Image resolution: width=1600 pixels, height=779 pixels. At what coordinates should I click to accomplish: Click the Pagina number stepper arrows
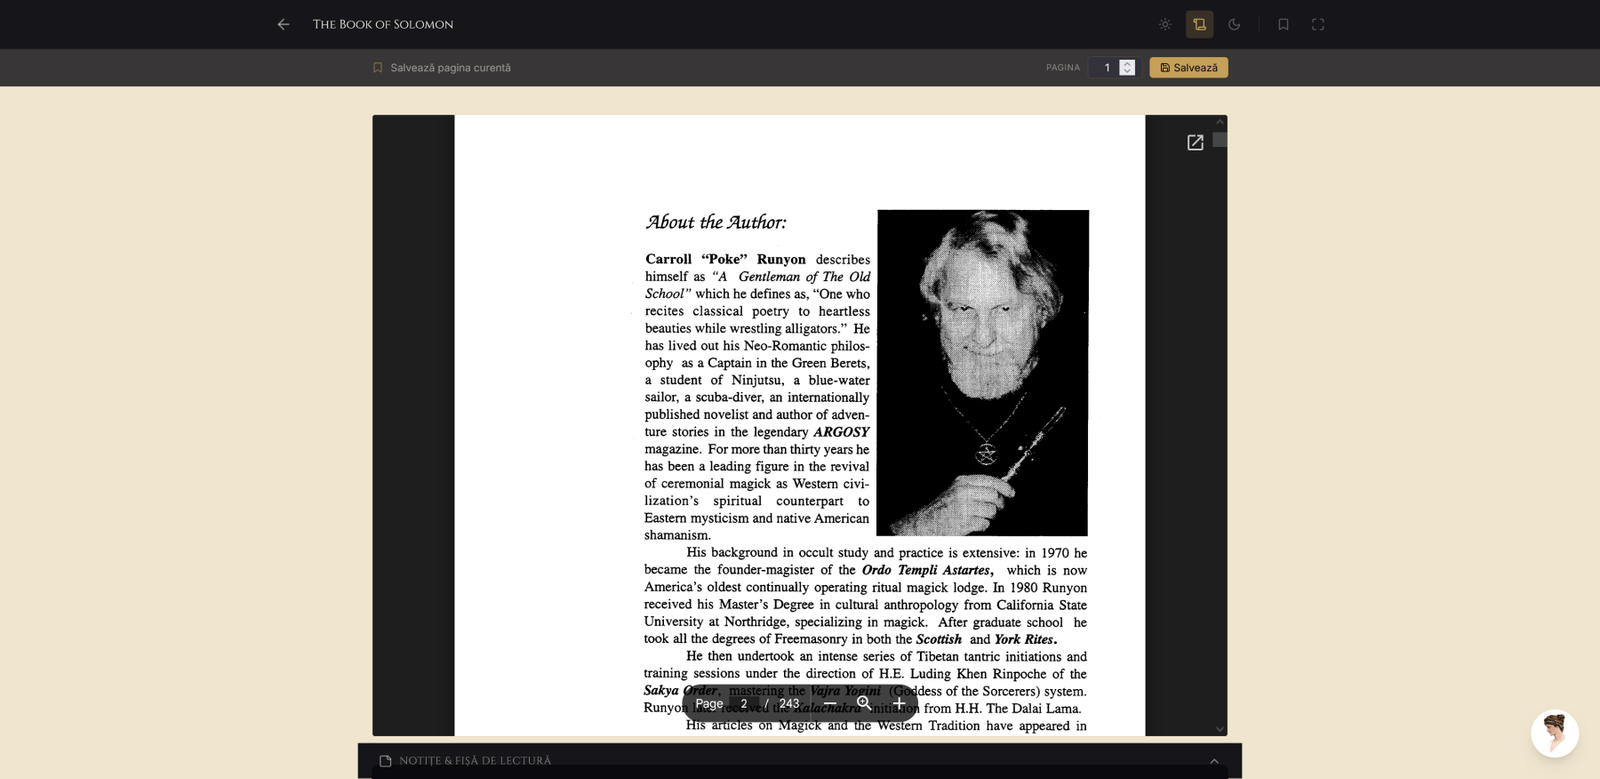(x=1127, y=67)
